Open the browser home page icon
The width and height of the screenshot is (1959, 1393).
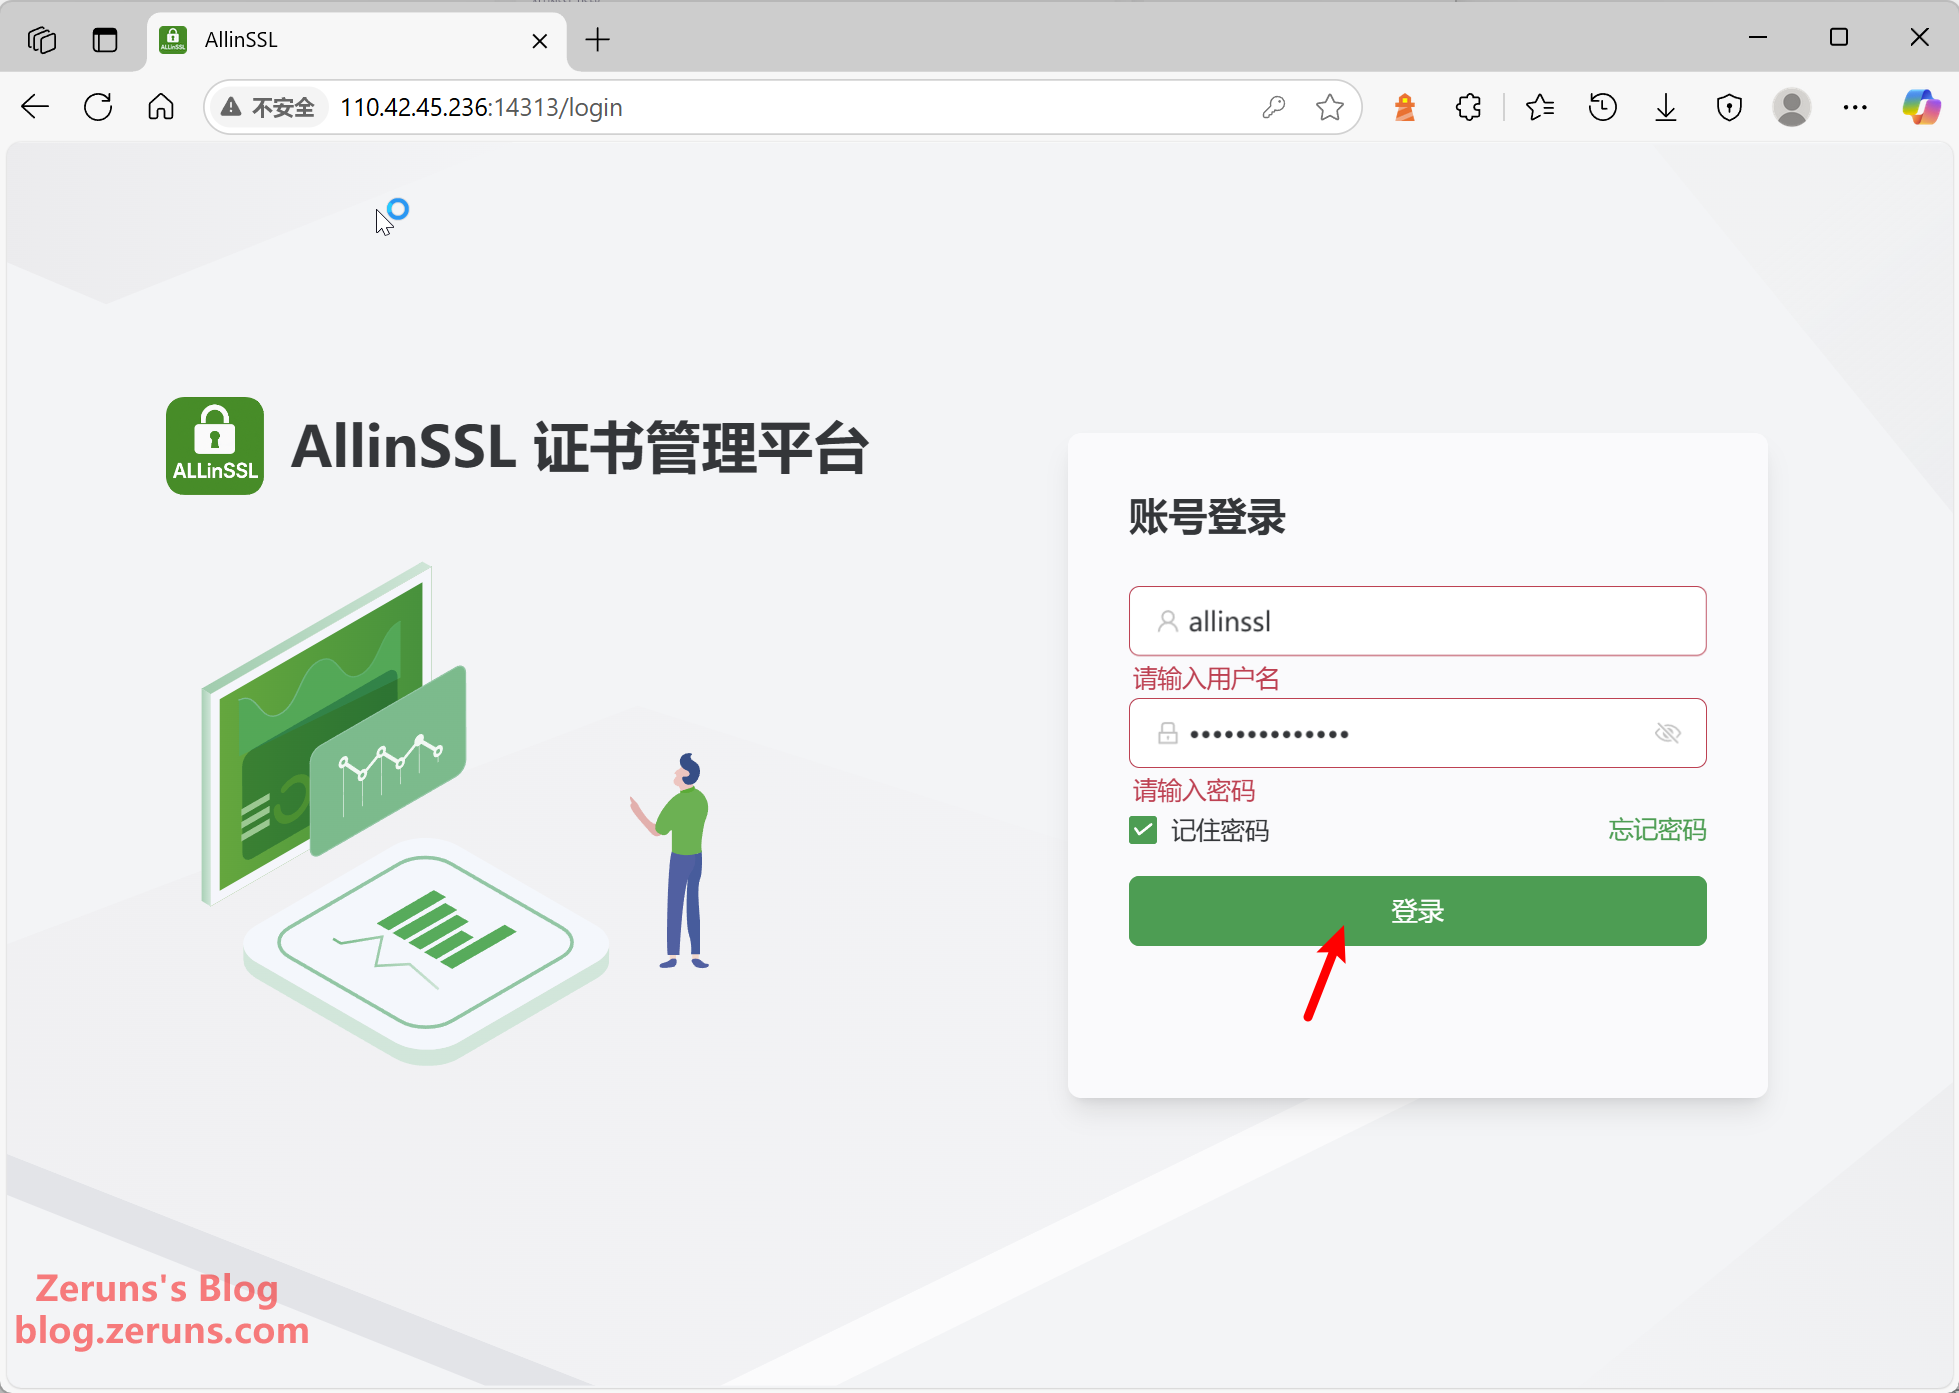pyautogui.click(x=161, y=107)
